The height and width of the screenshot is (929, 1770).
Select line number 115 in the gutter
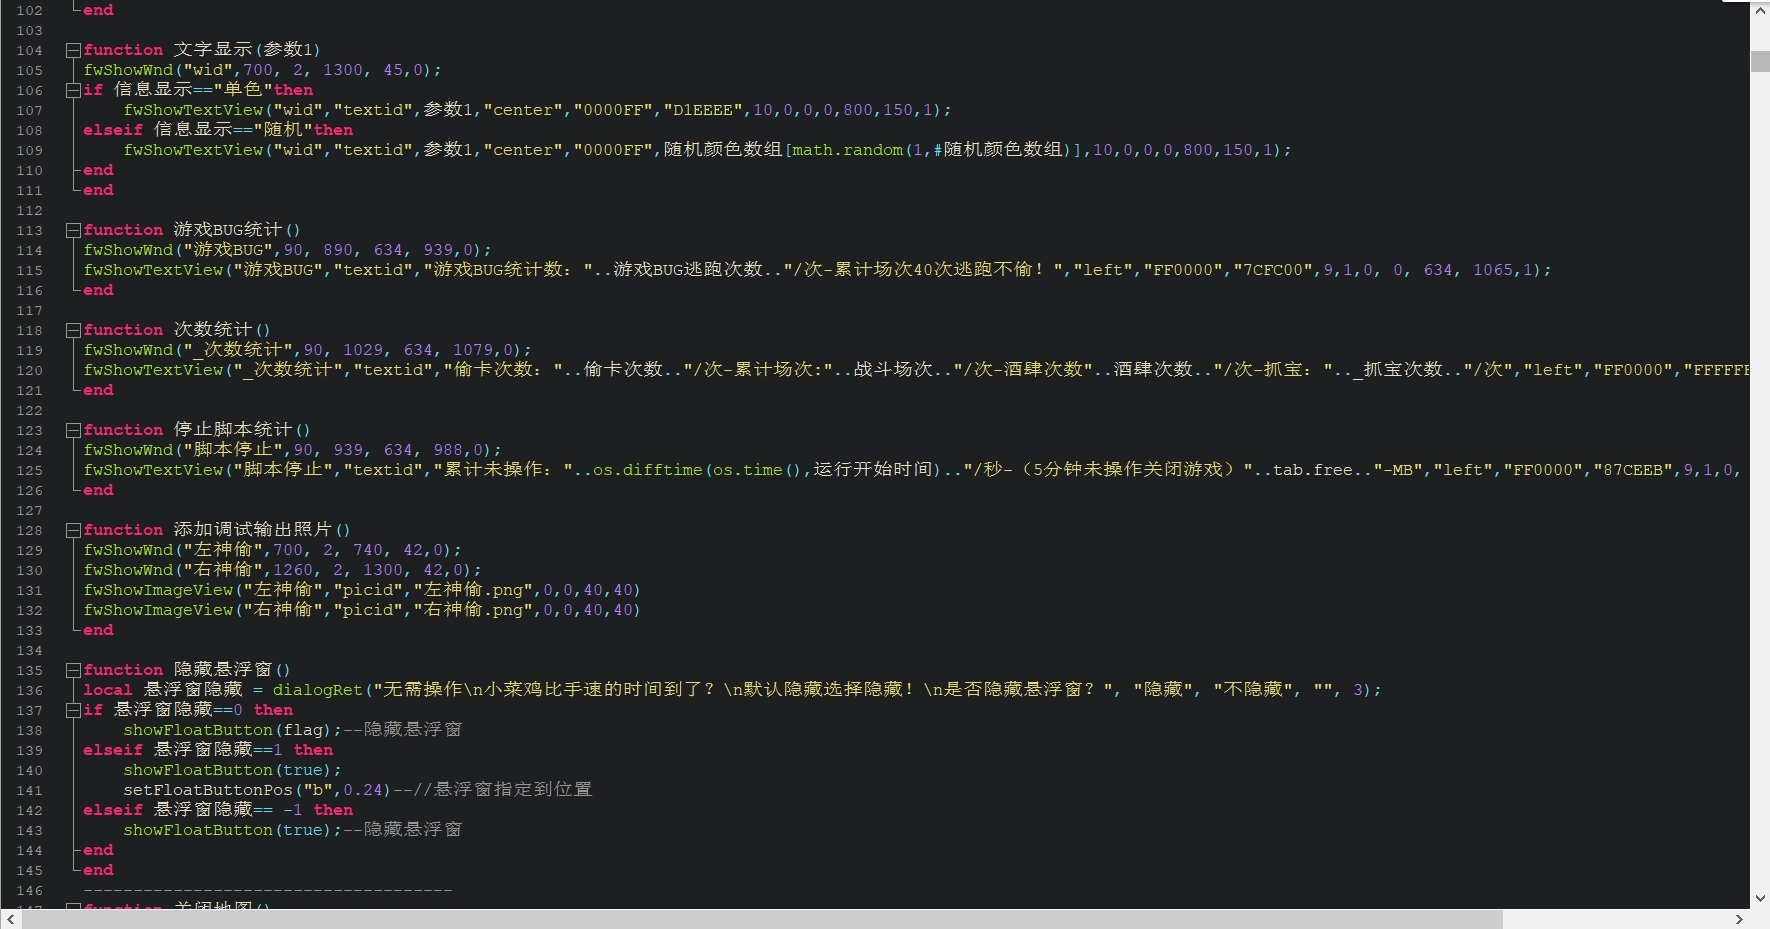(x=29, y=270)
